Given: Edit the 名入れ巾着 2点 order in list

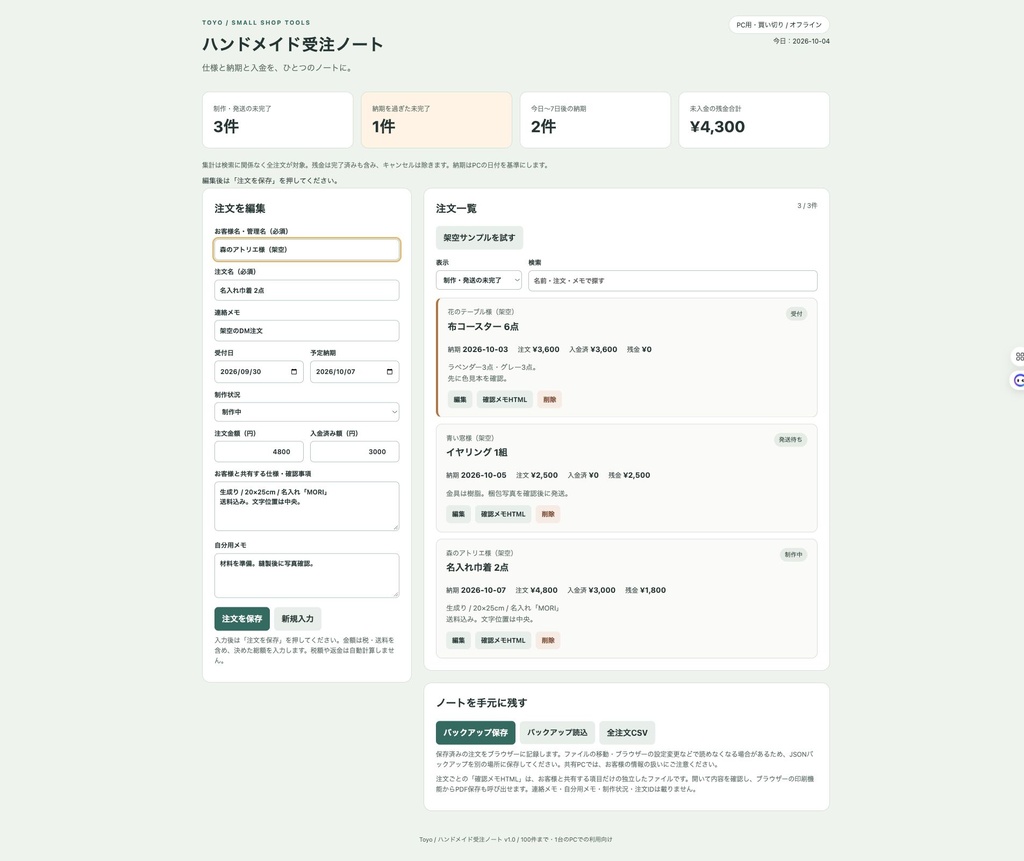Looking at the screenshot, I should [458, 640].
